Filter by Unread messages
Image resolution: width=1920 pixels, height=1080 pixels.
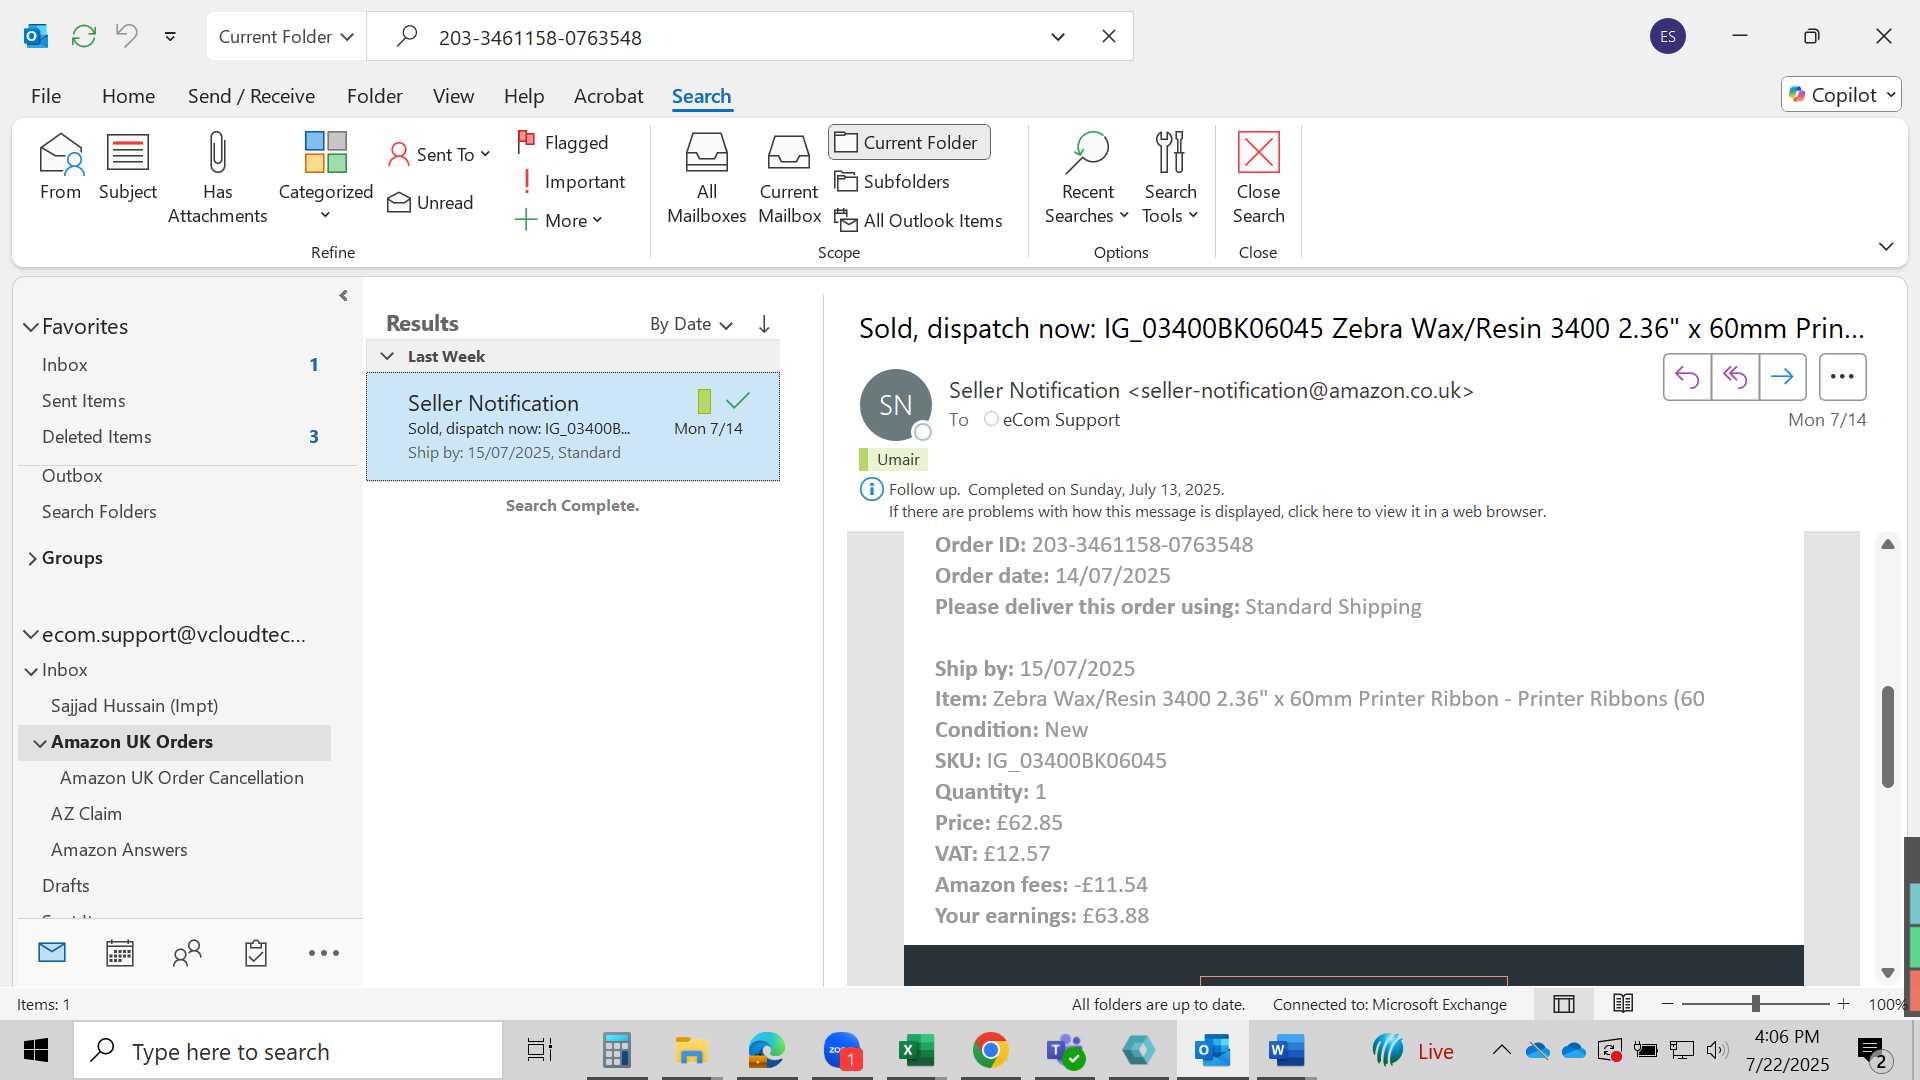(431, 203)
